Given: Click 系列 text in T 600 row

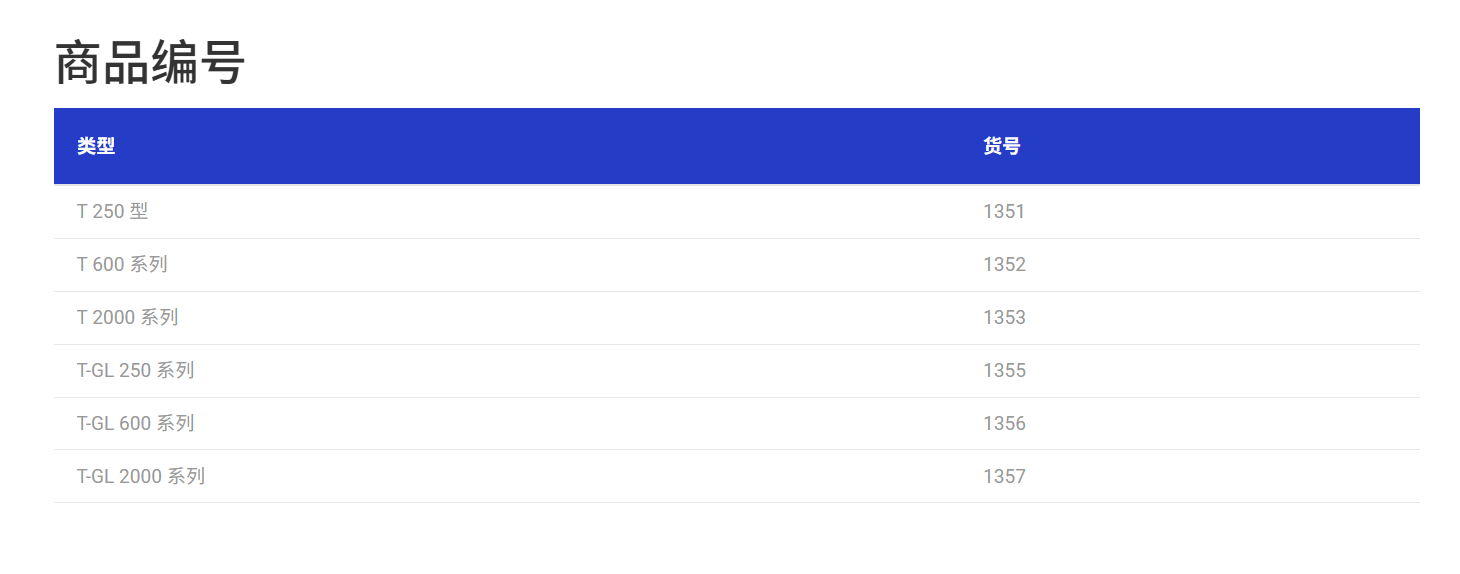Looking at the screenshot, I should 149,264.
